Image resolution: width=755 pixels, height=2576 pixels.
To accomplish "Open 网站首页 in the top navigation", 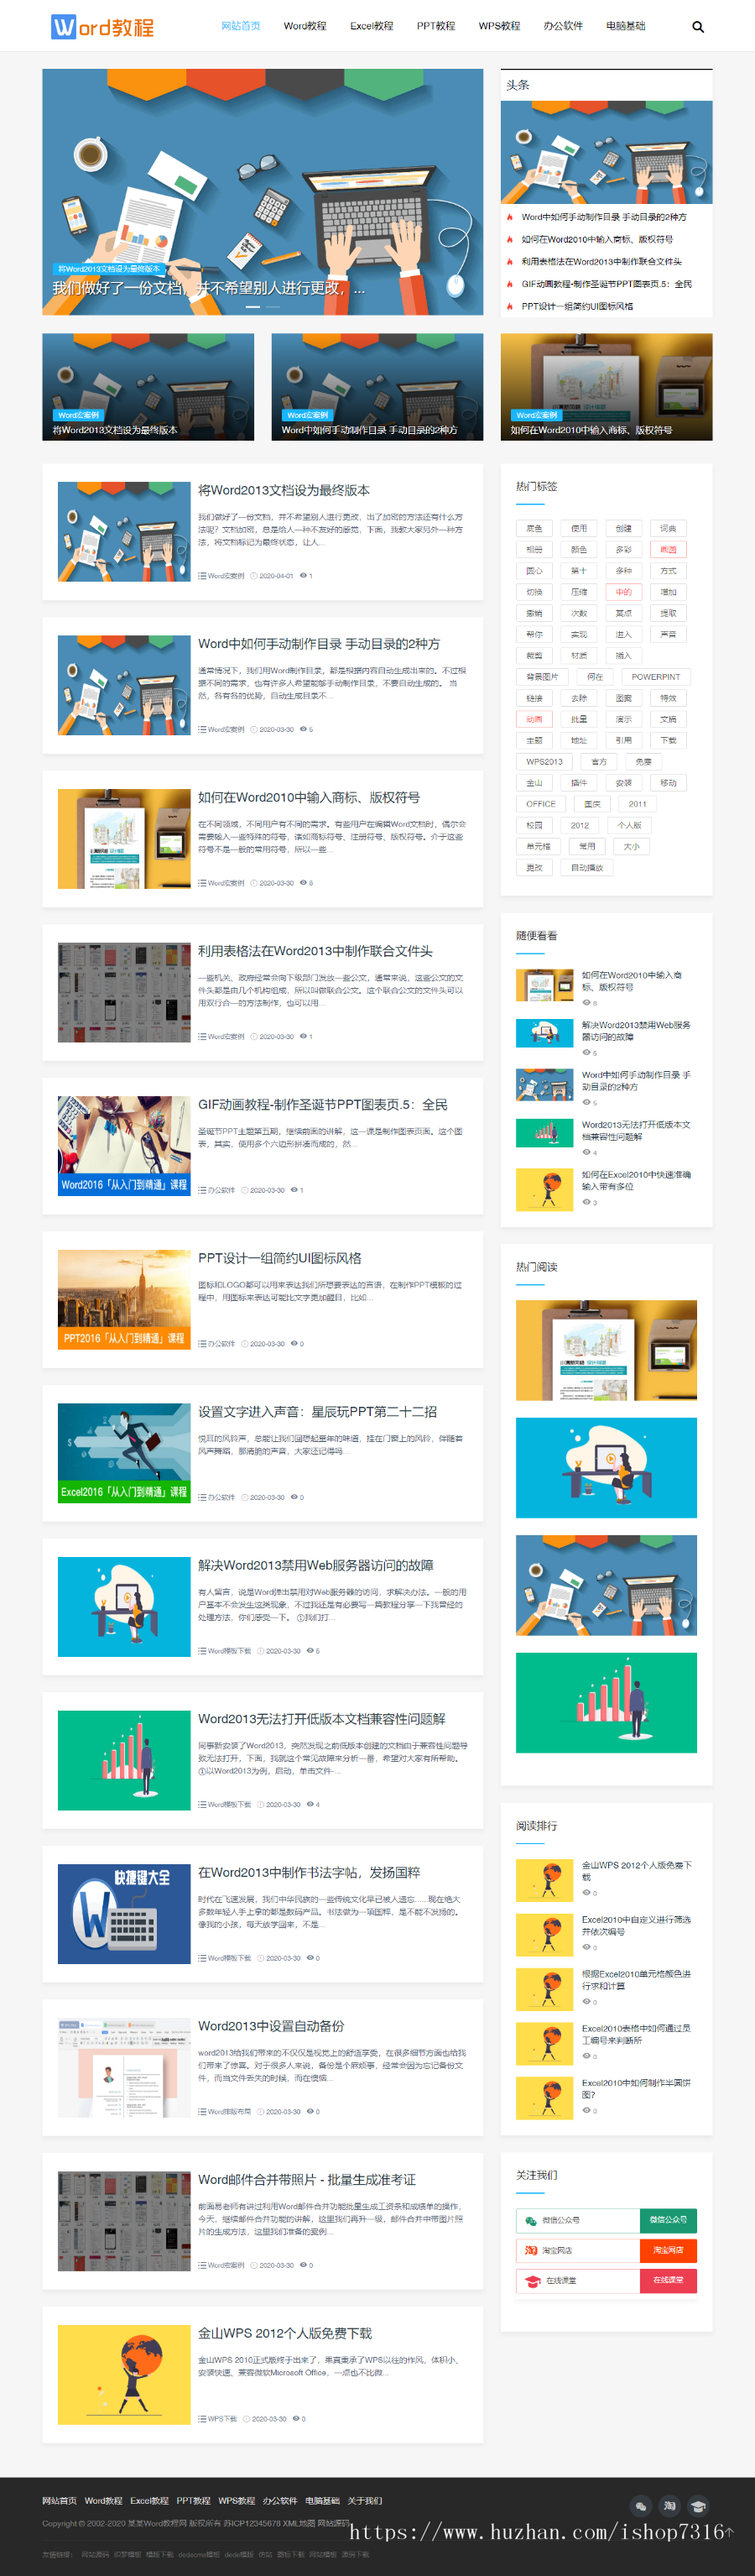I will 241,26.
